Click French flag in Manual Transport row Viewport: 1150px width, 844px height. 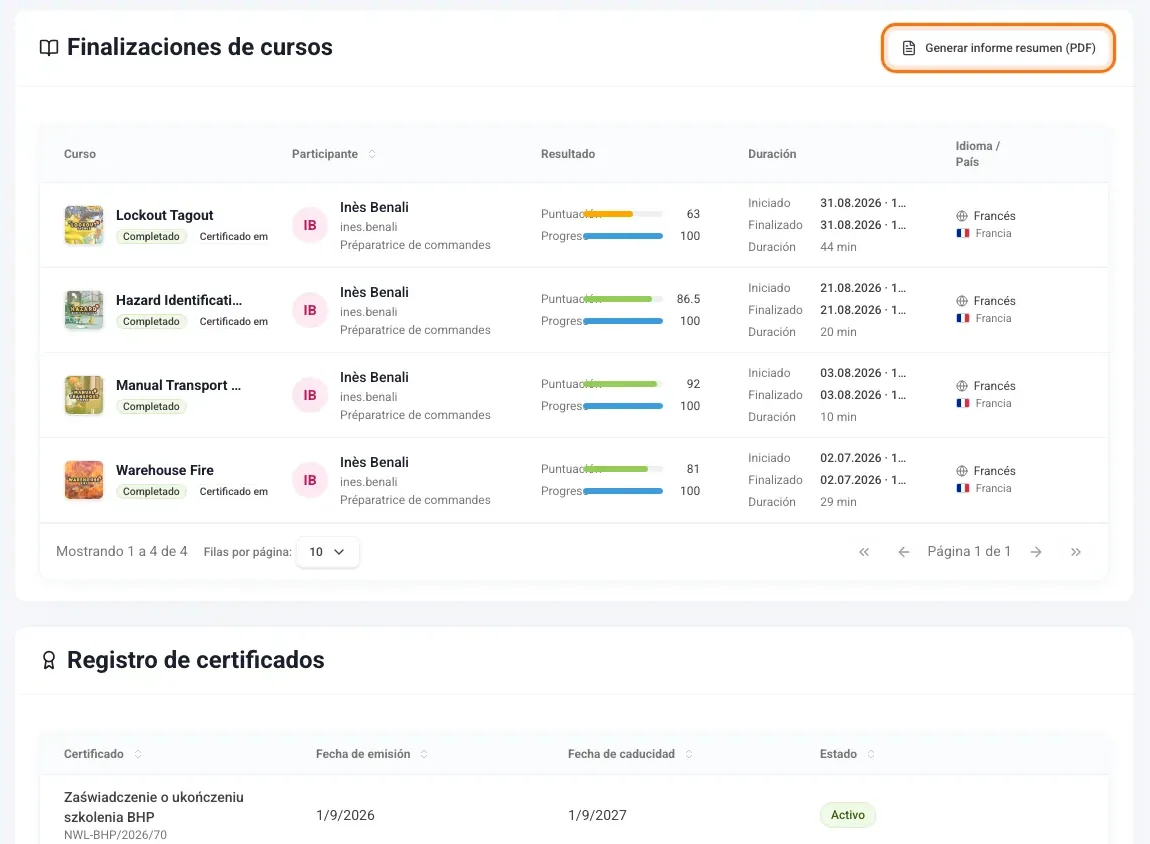pos(963,403)
